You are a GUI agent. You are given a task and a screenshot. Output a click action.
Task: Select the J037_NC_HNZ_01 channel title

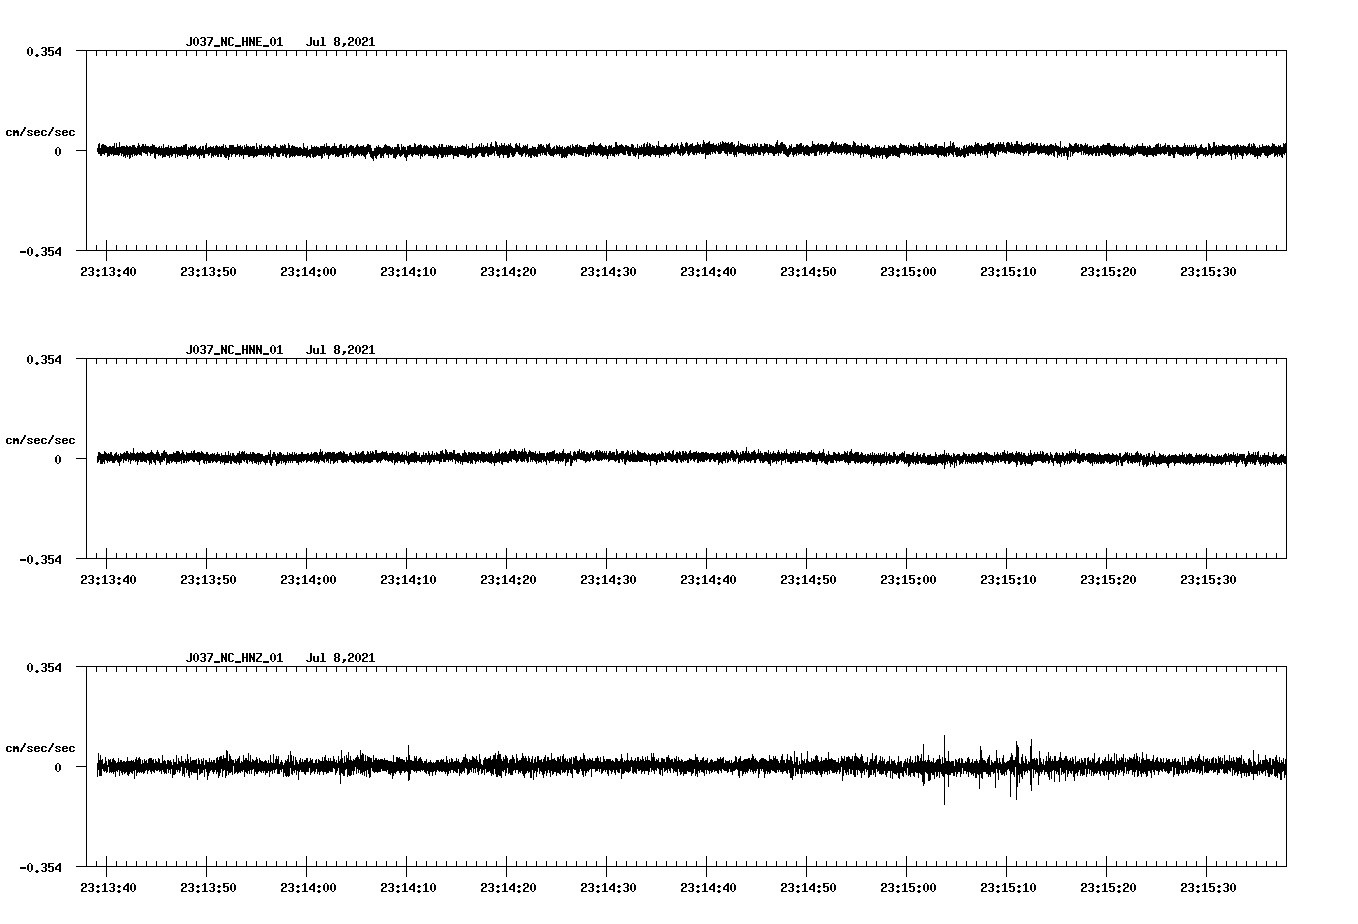pyautogui.click(x=234, y=657)
